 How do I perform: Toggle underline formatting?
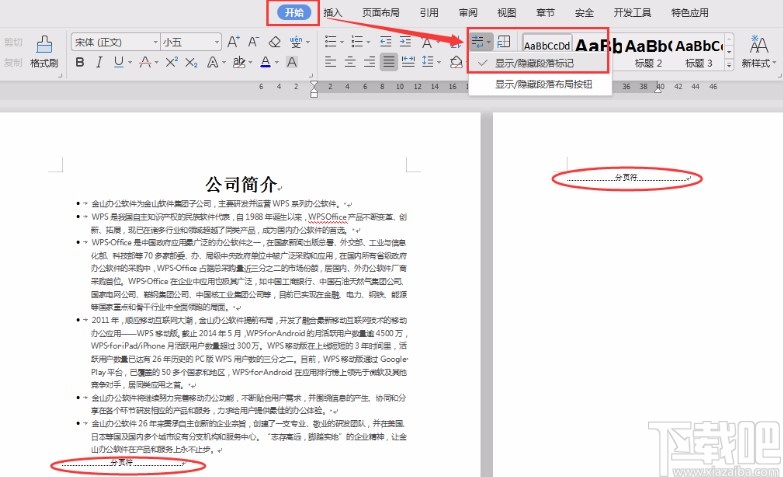click(118, 62)
